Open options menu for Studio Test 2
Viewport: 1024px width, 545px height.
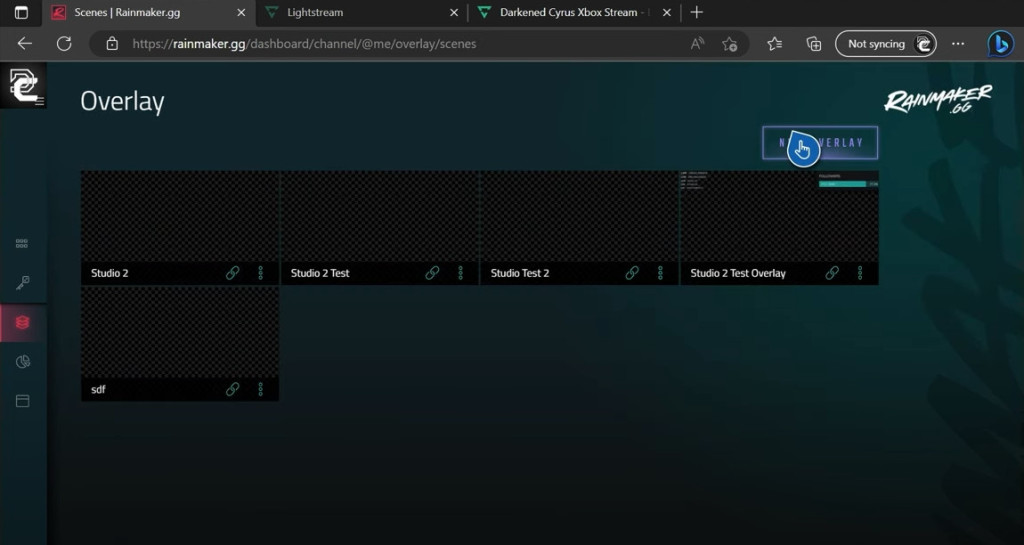(660, 273)
